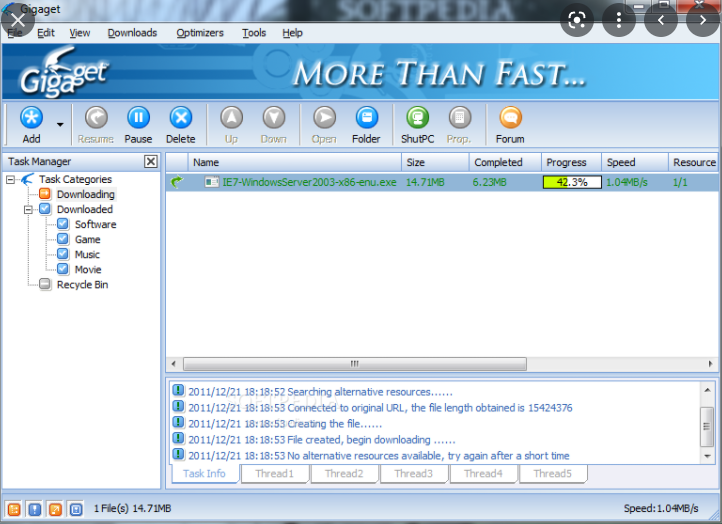Select the Music category
Image resolution: width=722 pixels, height=524 pixels.
(x=87, y=255)
